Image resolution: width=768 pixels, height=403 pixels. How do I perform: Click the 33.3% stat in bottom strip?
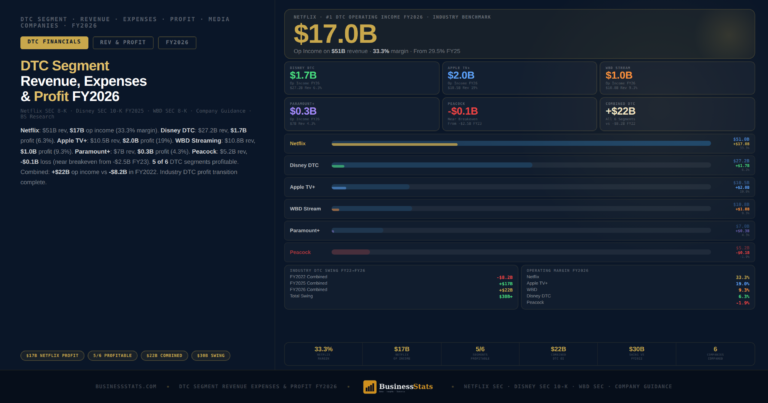(323, 353)
